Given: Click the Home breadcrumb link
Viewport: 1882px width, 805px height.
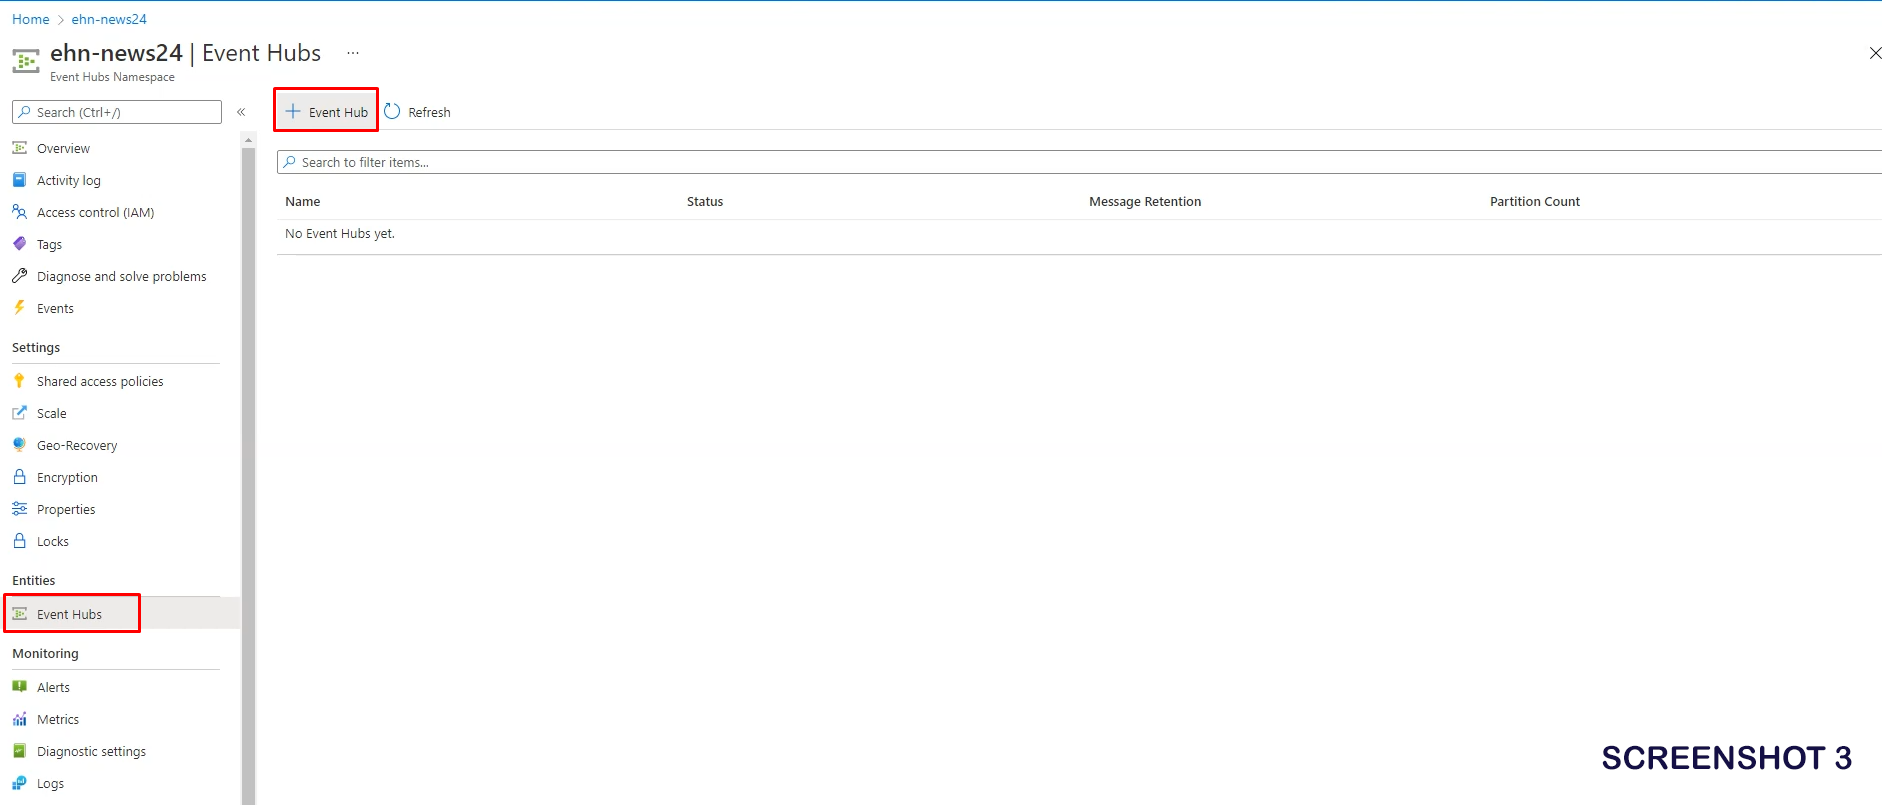Looking at the screenshot, I should pyautogui.click(x=30, y=19).
